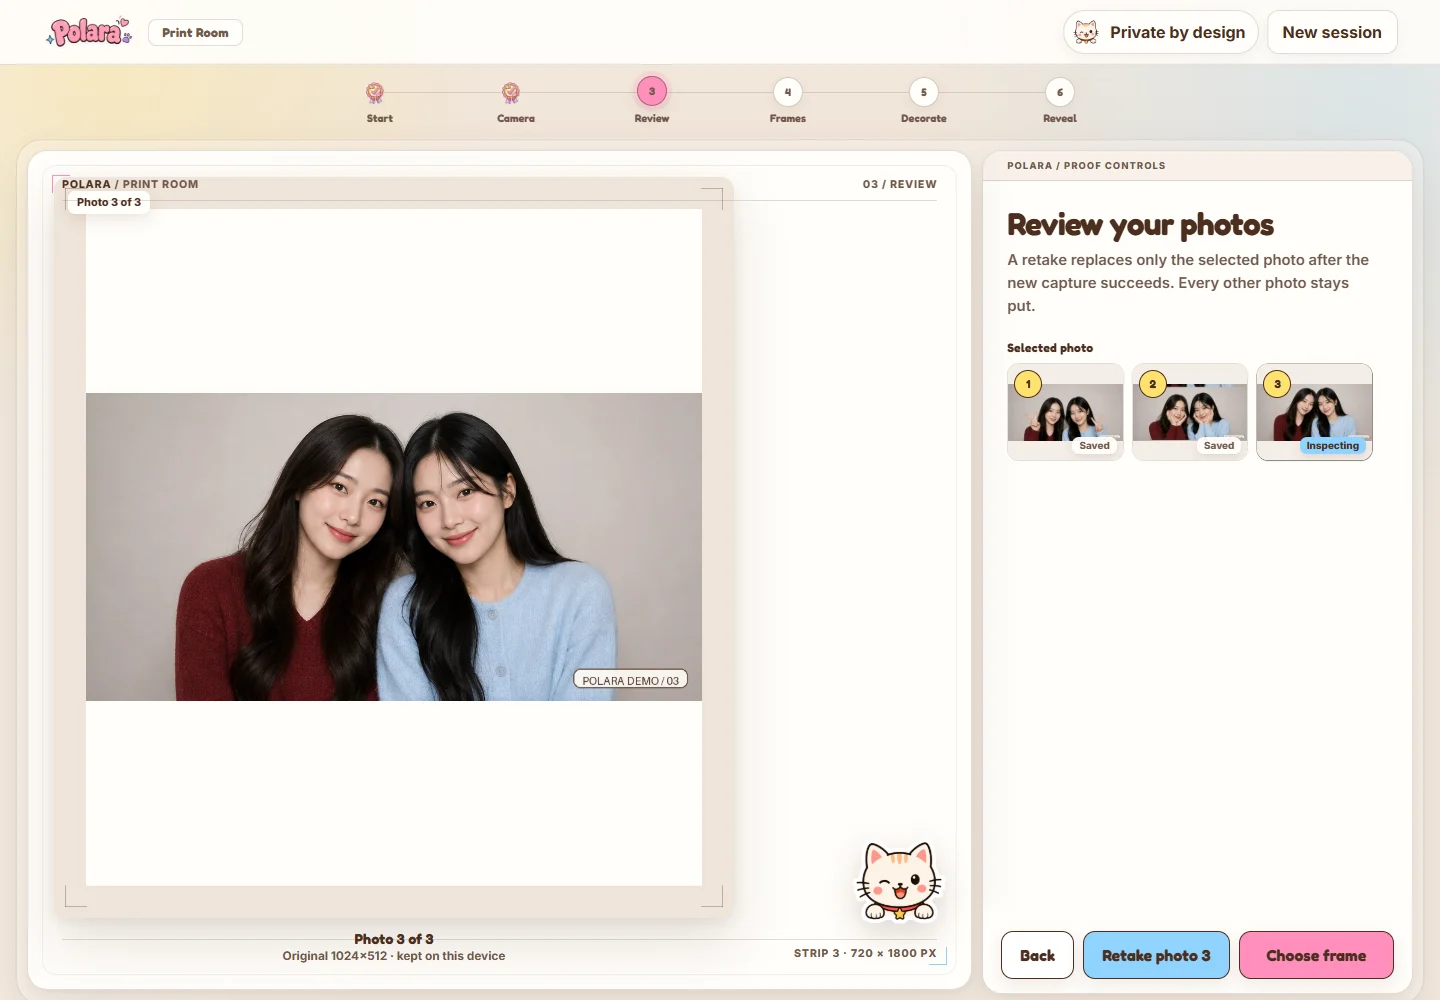Click the 03 / REVIEW label

click(900, 184)
